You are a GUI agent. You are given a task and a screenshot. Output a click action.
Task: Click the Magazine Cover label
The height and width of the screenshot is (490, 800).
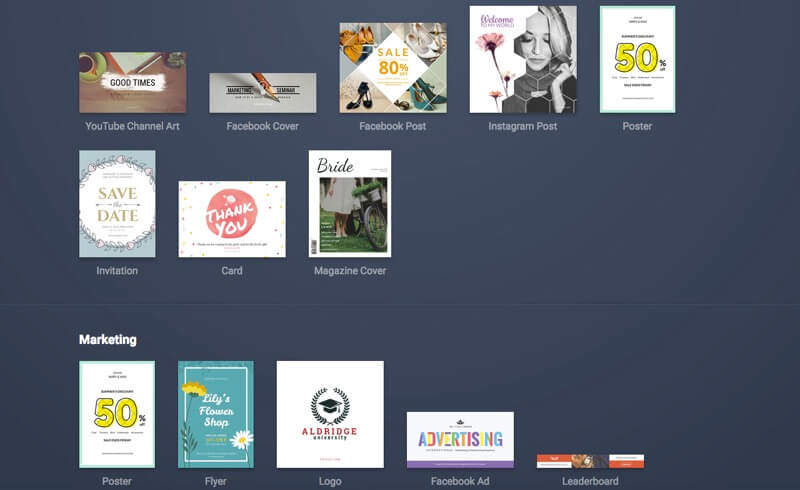(x=350, y=271)
